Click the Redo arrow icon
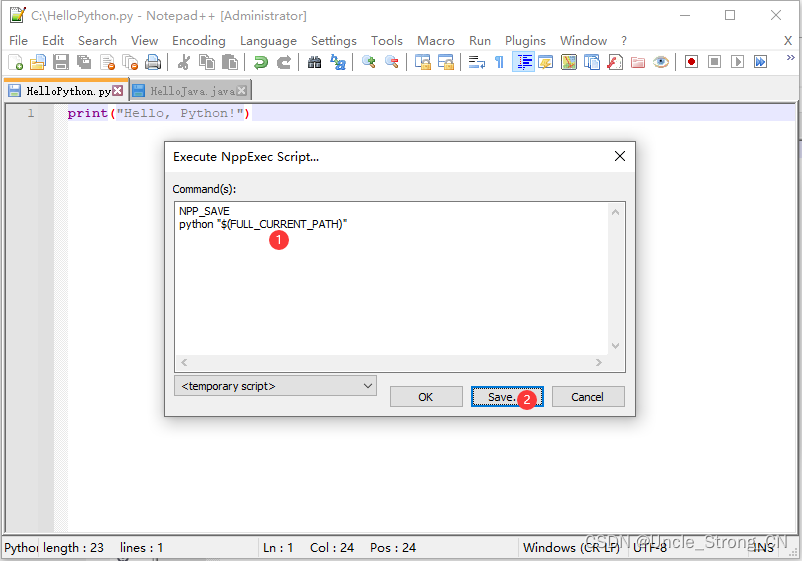Image resolution: width=802 pixels, height=561 pixels. 284,62
